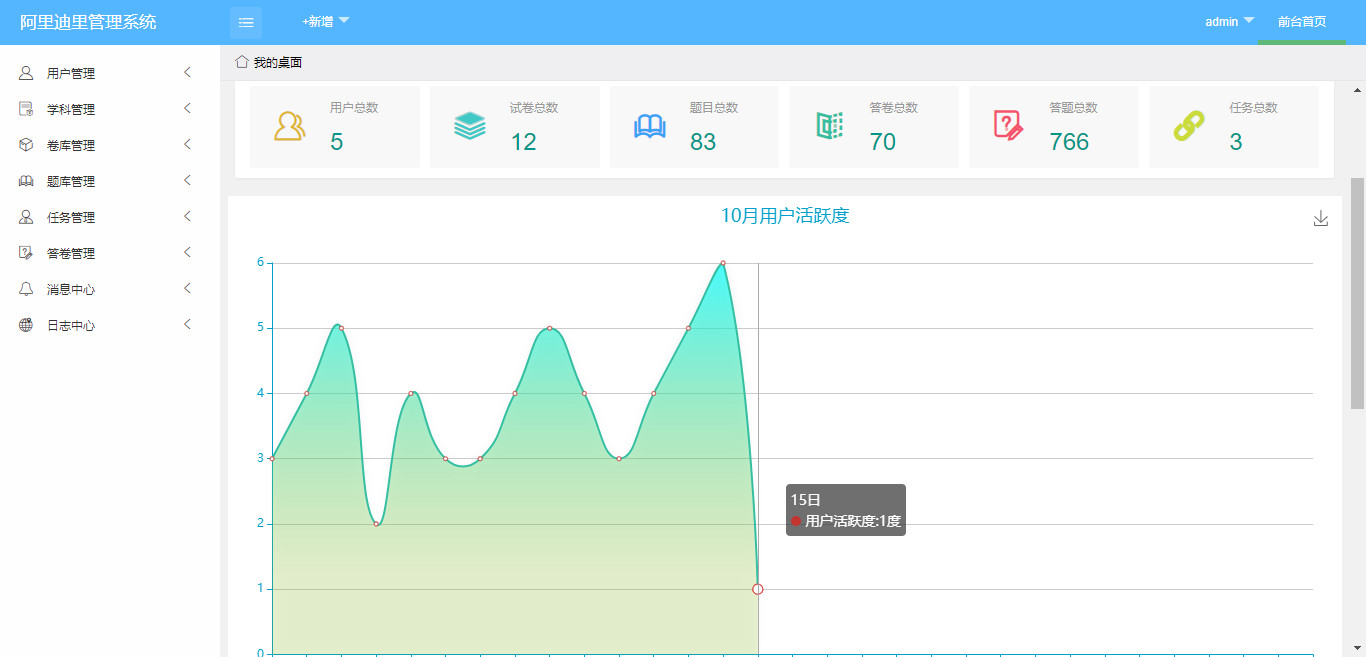Open the +新增 dropdown menu
The width and height of the screenshot is (1366, 657).
pyautogui.click(x=326, y=21)
